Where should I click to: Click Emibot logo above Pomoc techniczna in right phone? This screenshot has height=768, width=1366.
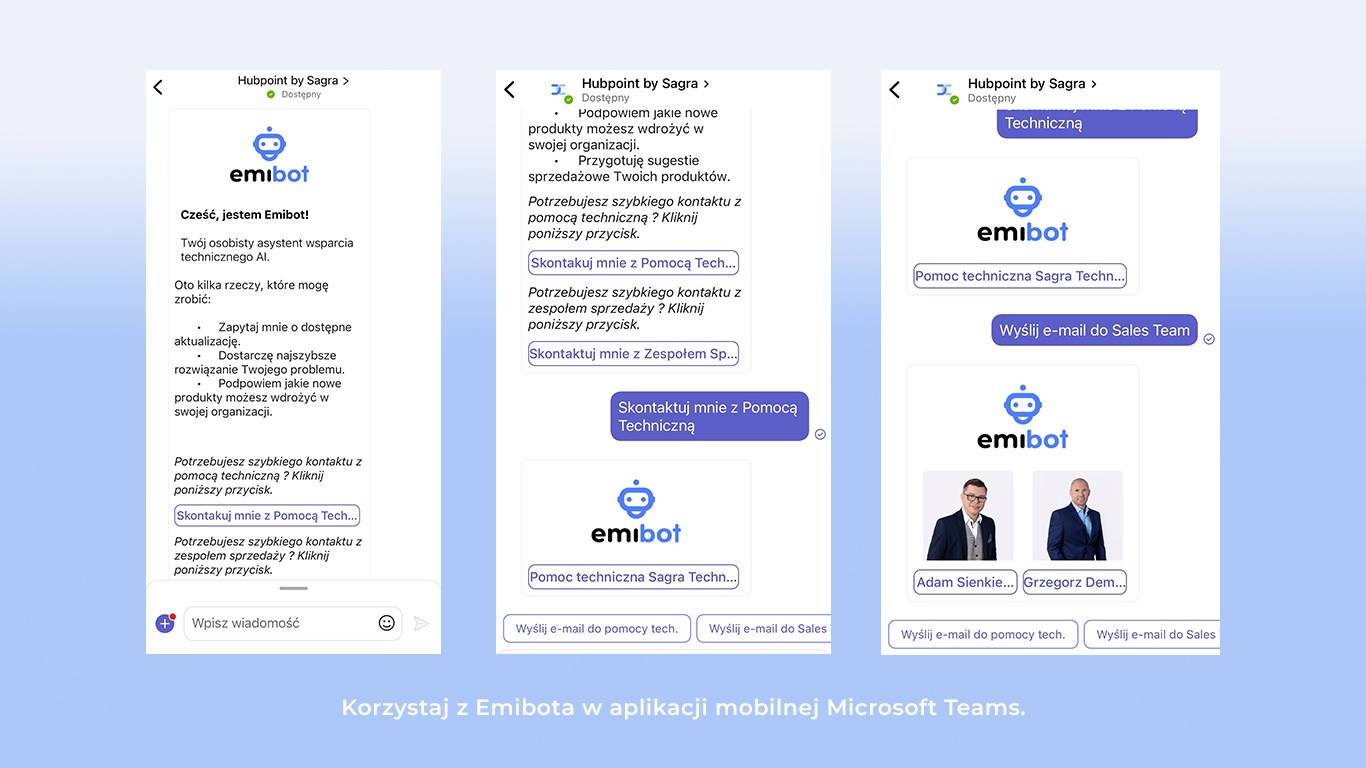tap(1022, 210)
